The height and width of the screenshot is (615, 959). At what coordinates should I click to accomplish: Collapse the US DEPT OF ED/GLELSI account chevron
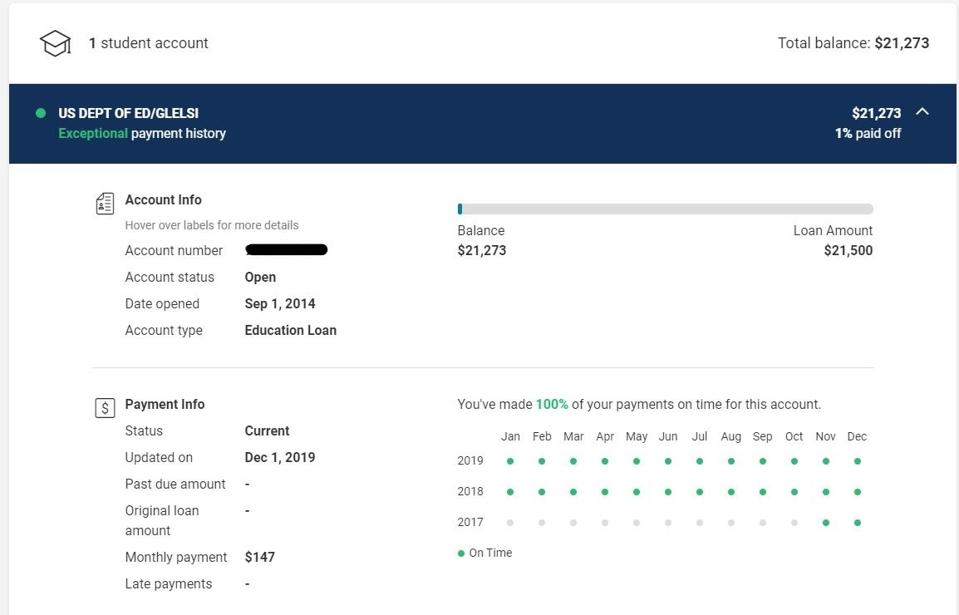(x=922, y=112)
